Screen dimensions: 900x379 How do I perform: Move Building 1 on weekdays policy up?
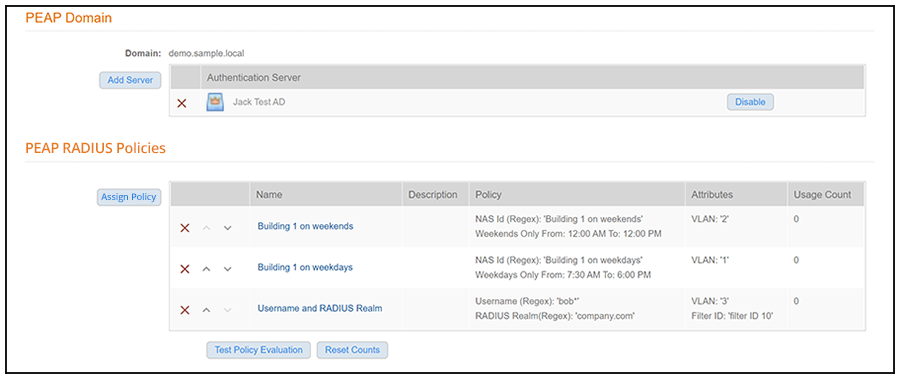(x=207, y=269)
